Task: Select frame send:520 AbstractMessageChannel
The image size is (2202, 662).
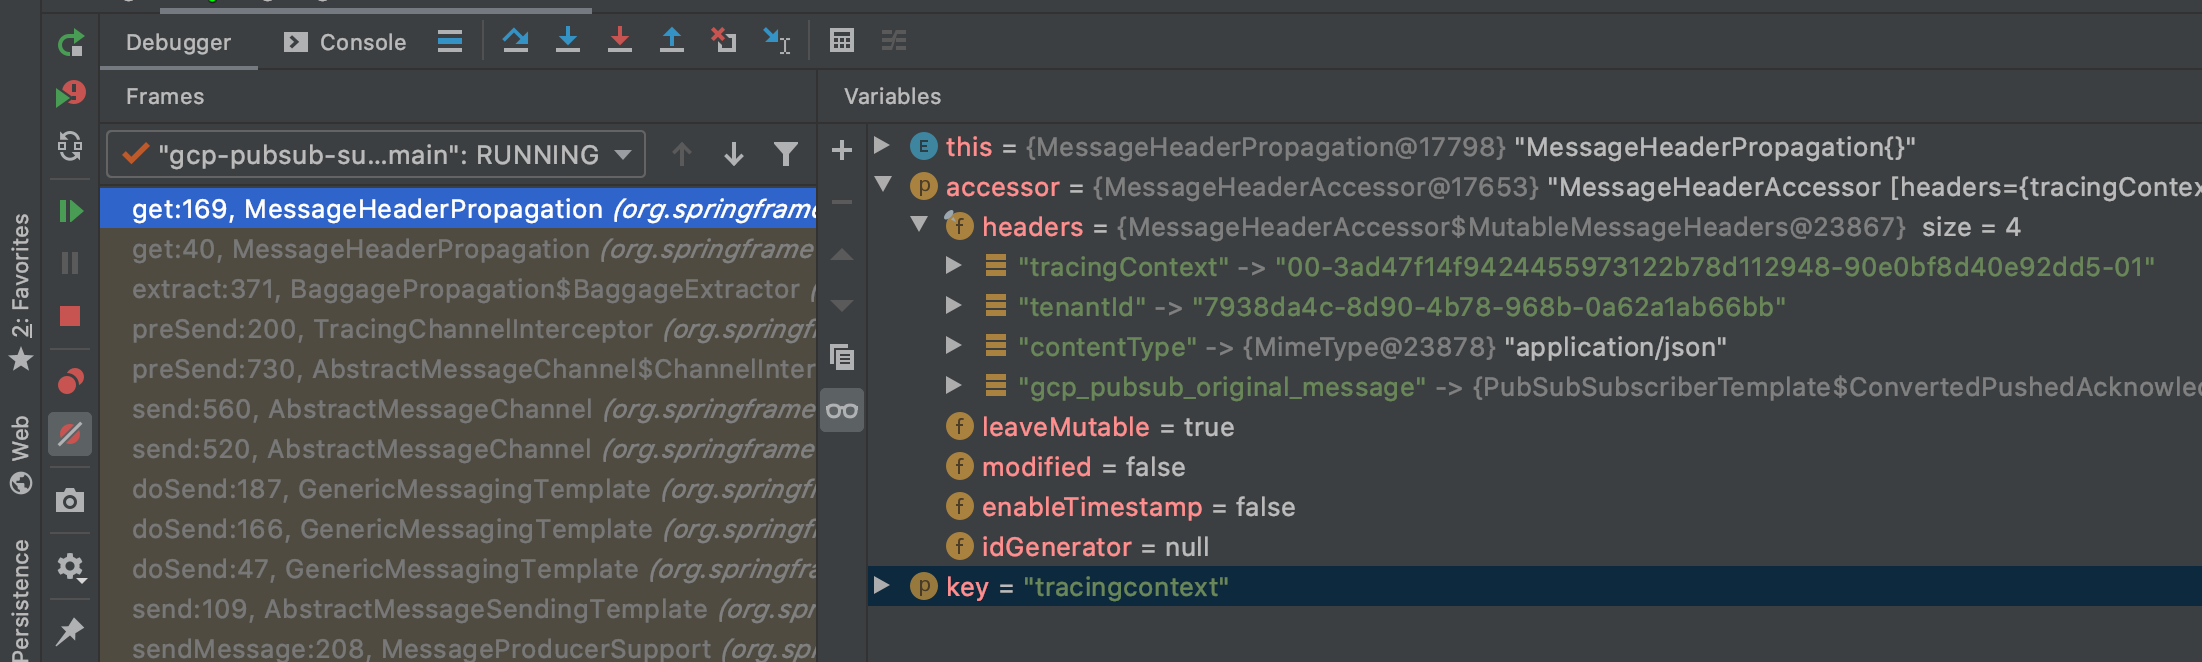Action: click(x=458, y=449)
